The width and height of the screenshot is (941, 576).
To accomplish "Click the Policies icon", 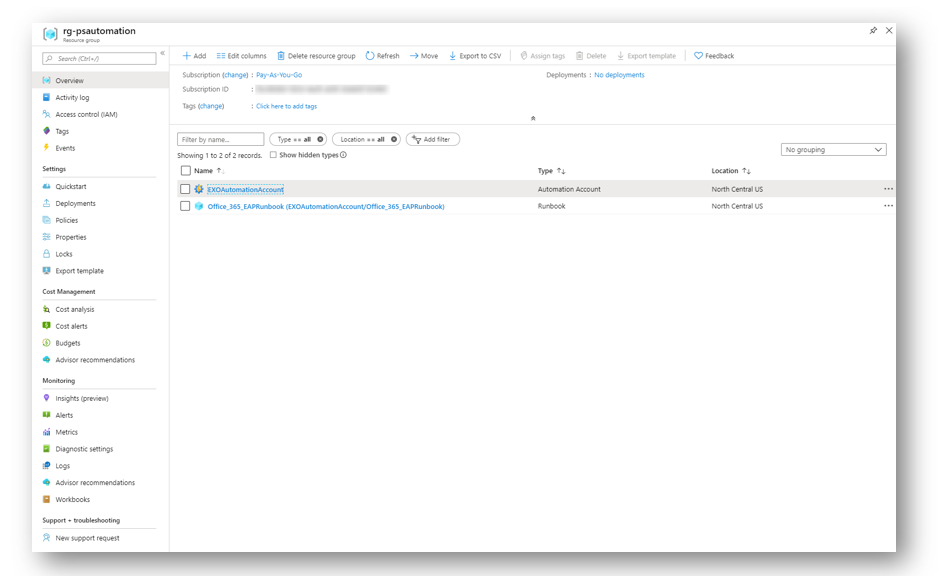I will 46,220.
